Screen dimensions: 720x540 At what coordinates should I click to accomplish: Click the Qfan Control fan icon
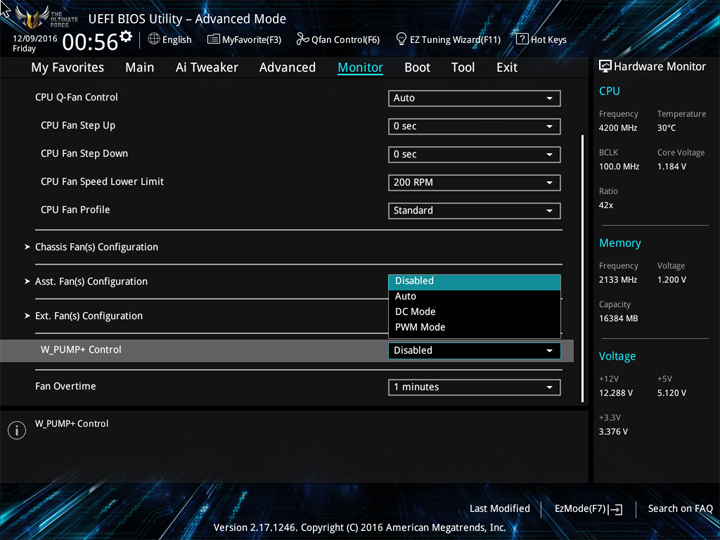(302, 39)
